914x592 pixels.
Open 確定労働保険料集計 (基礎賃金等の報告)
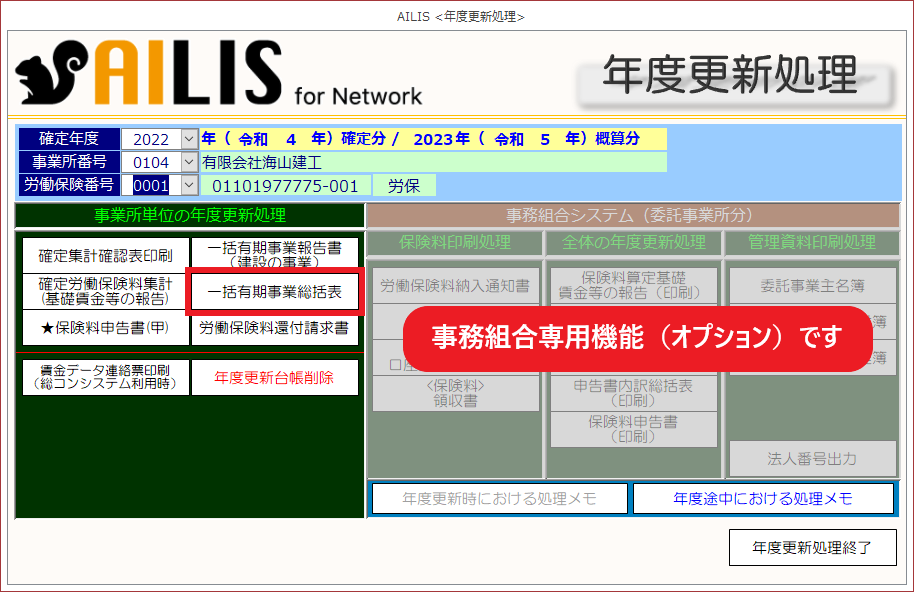pos(105,291)
